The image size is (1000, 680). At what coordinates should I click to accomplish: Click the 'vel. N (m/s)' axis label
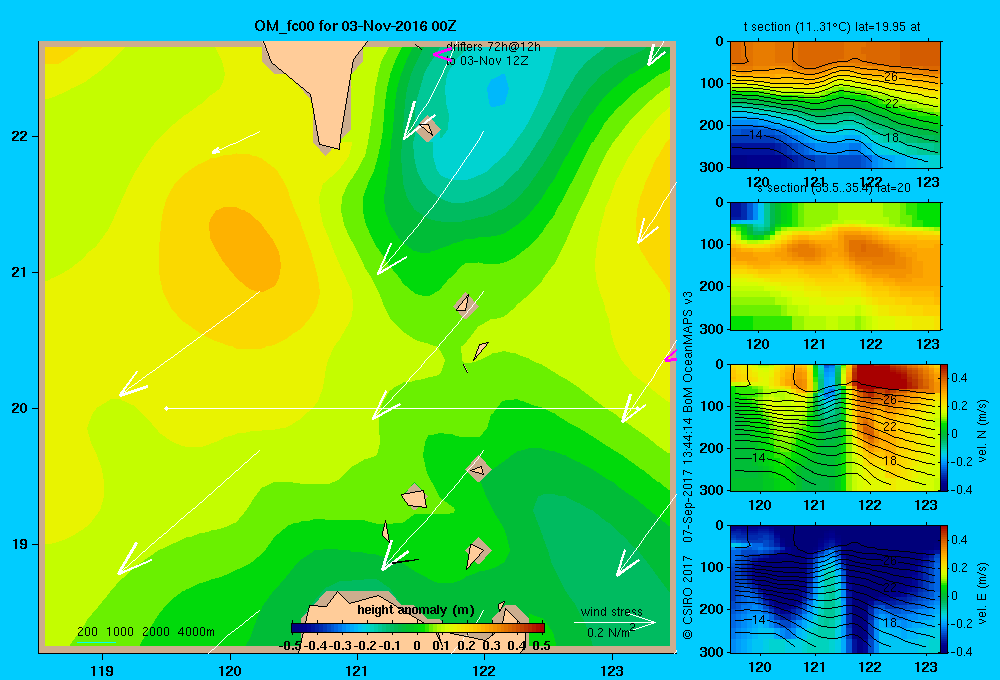point(982,431)
